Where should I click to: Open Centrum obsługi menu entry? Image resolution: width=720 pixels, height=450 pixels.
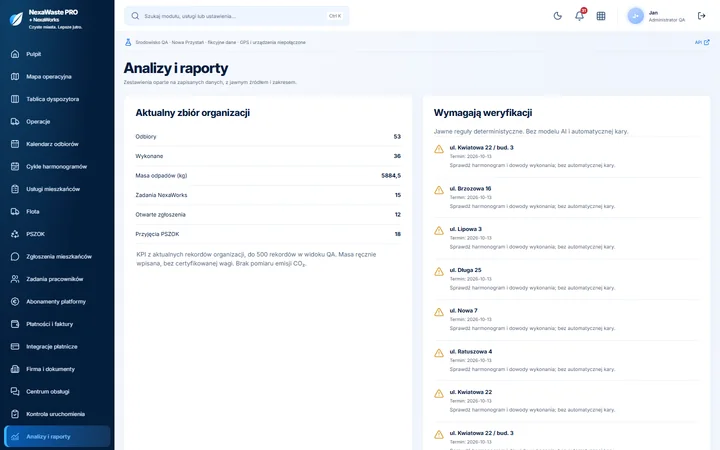pos(57,391)
